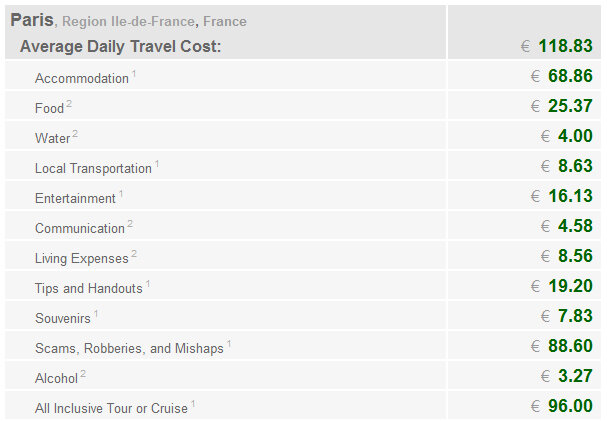Open Scams, Robberies, and Mishaps category

pyautogui.click(x=128, y=348)
